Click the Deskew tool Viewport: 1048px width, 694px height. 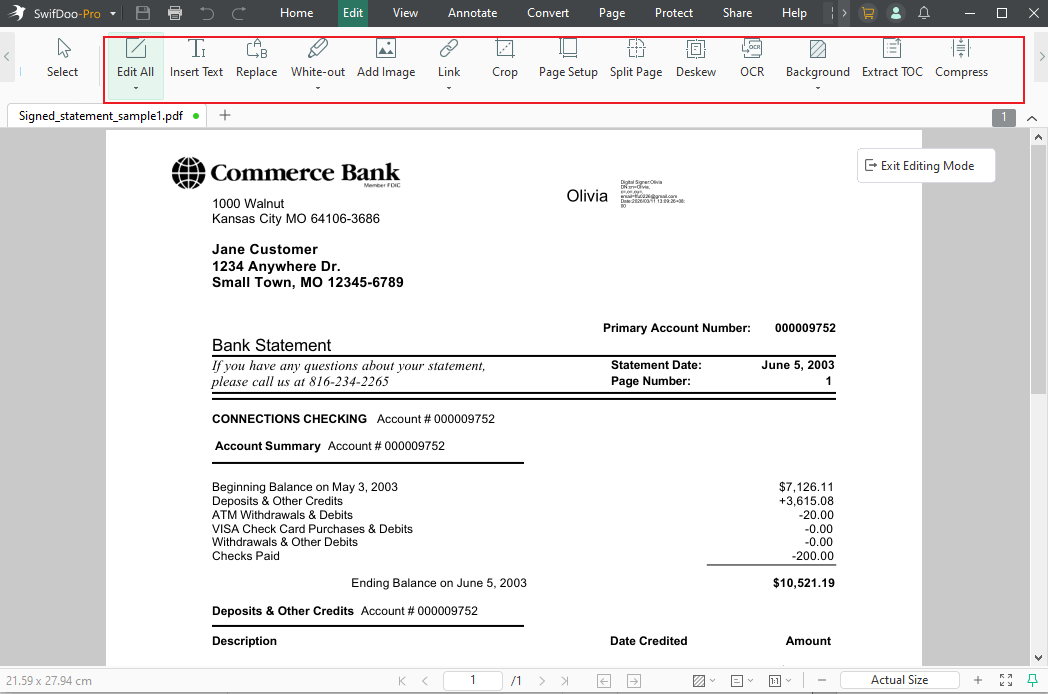pyautogui.click(x=696, y=58)
